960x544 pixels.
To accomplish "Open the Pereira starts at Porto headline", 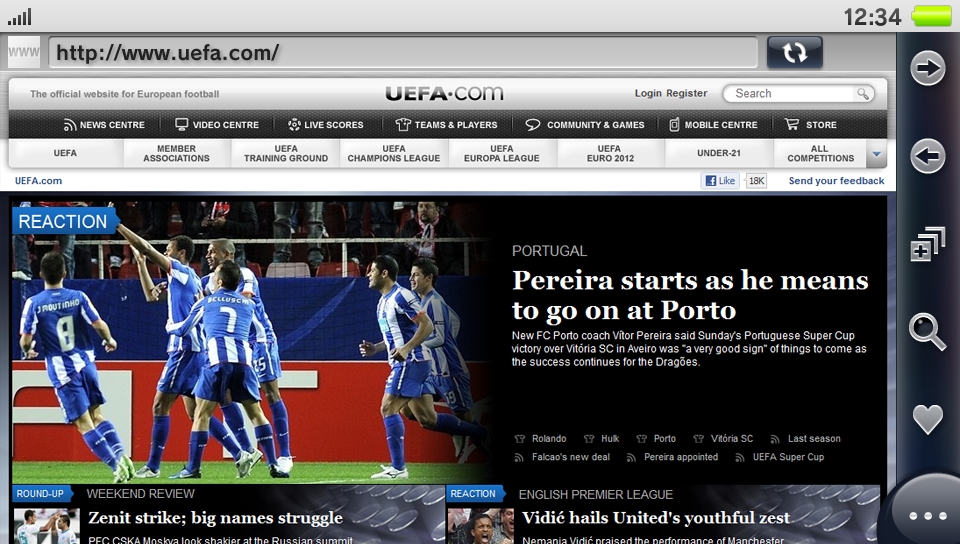I will coord(689,294).
